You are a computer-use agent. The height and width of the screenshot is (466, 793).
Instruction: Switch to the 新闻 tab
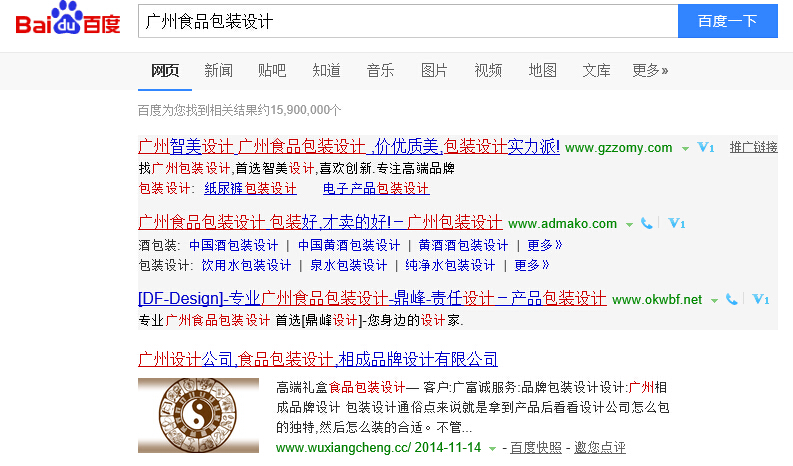tap(218, 70)
